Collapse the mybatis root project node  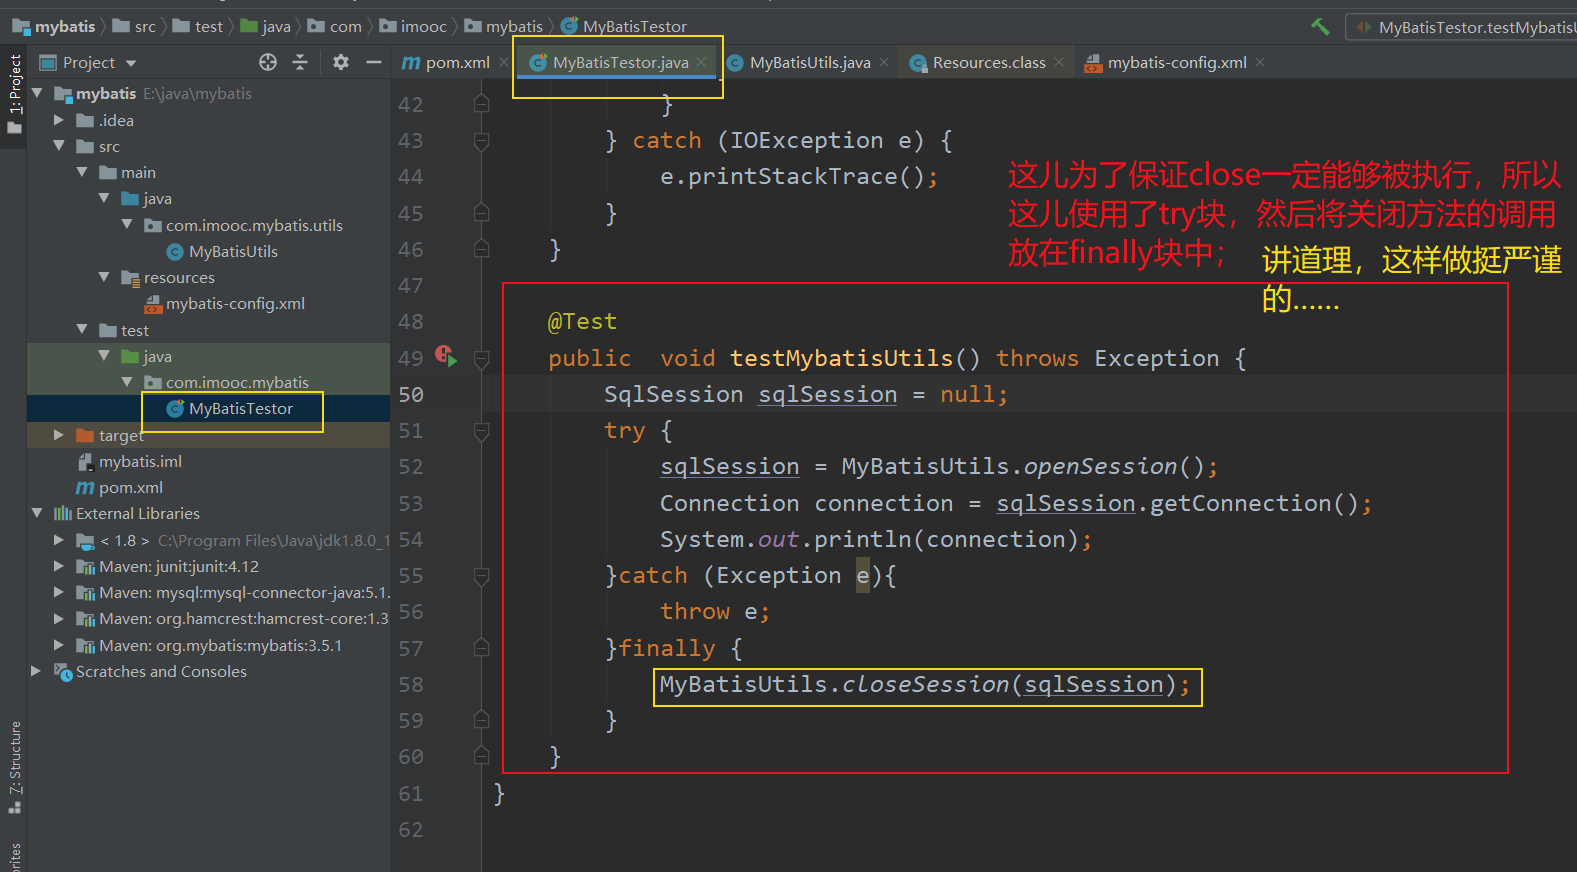tap(37, 93)
